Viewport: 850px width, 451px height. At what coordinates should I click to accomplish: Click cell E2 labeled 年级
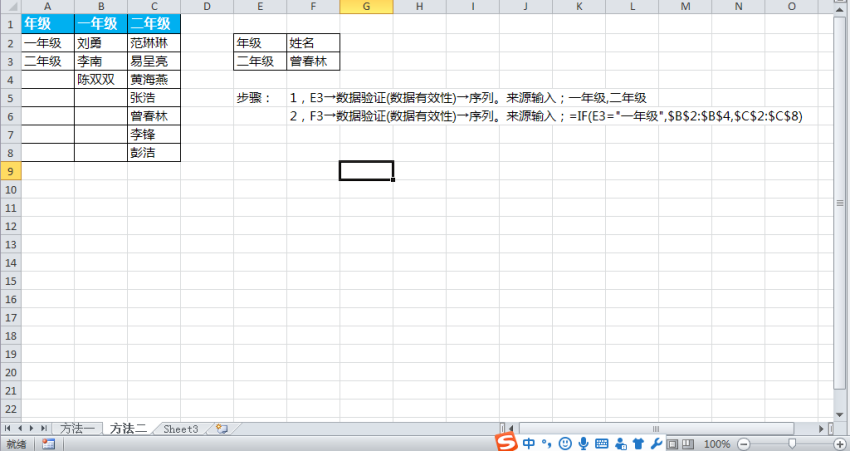click(x=260, y=43)
